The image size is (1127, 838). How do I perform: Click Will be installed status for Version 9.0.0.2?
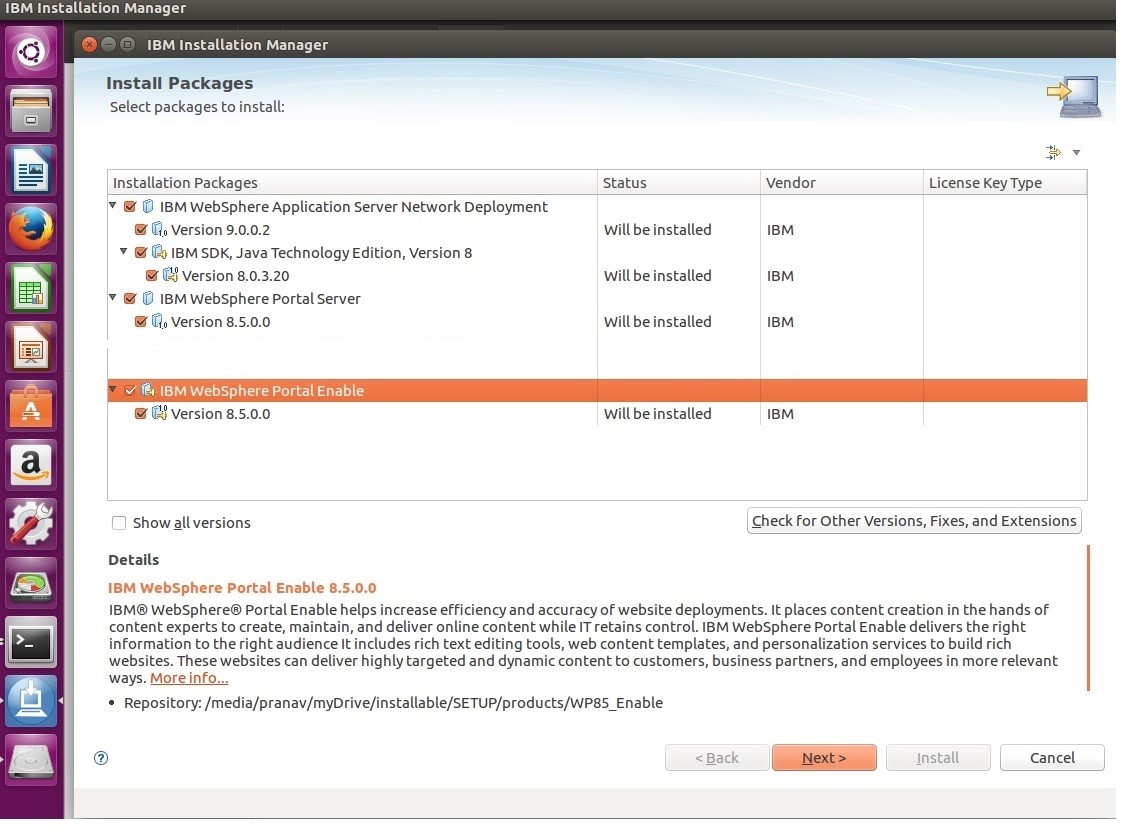click(658, 230)
